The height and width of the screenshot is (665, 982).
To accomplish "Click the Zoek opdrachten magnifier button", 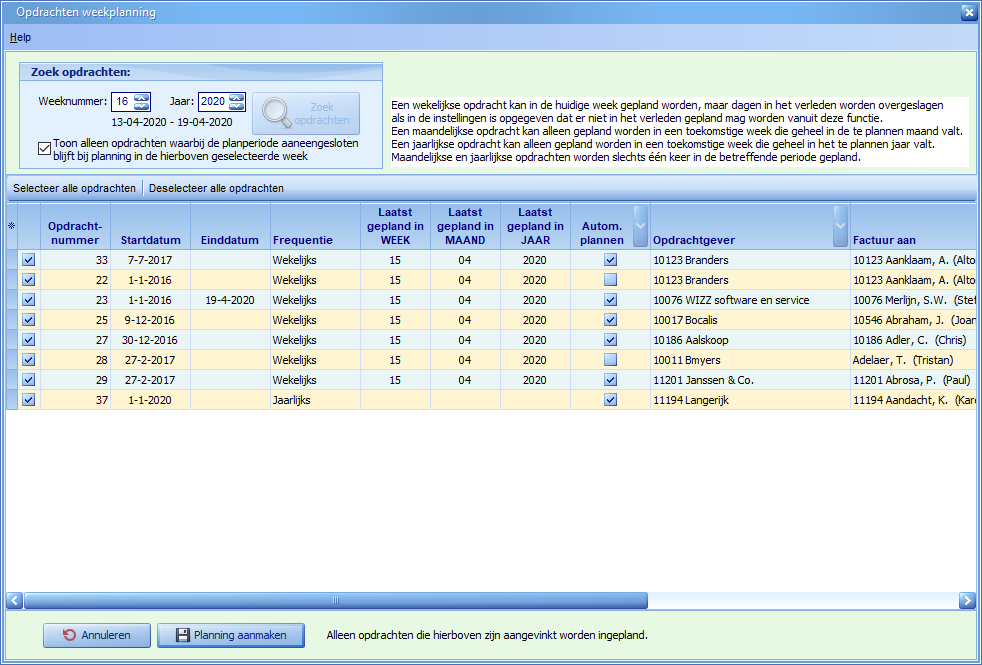I will click(x=306, y=113).
